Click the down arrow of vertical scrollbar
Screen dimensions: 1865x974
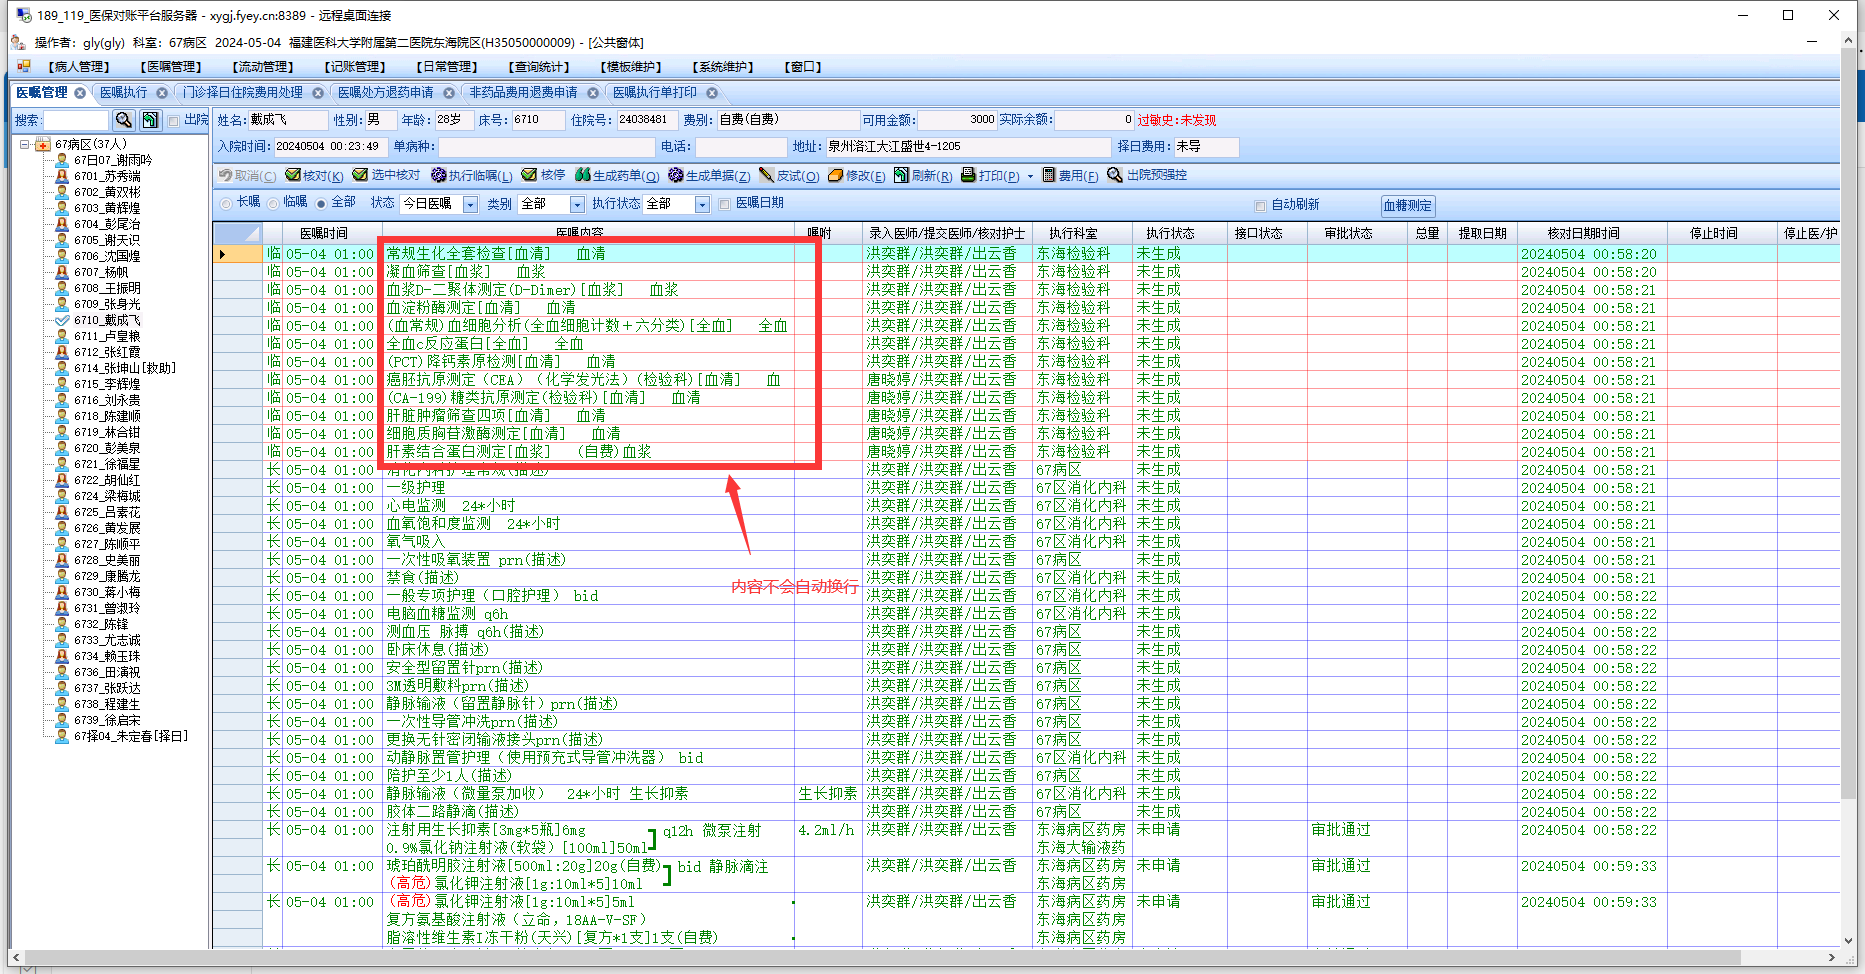(x=1849, y=940)
